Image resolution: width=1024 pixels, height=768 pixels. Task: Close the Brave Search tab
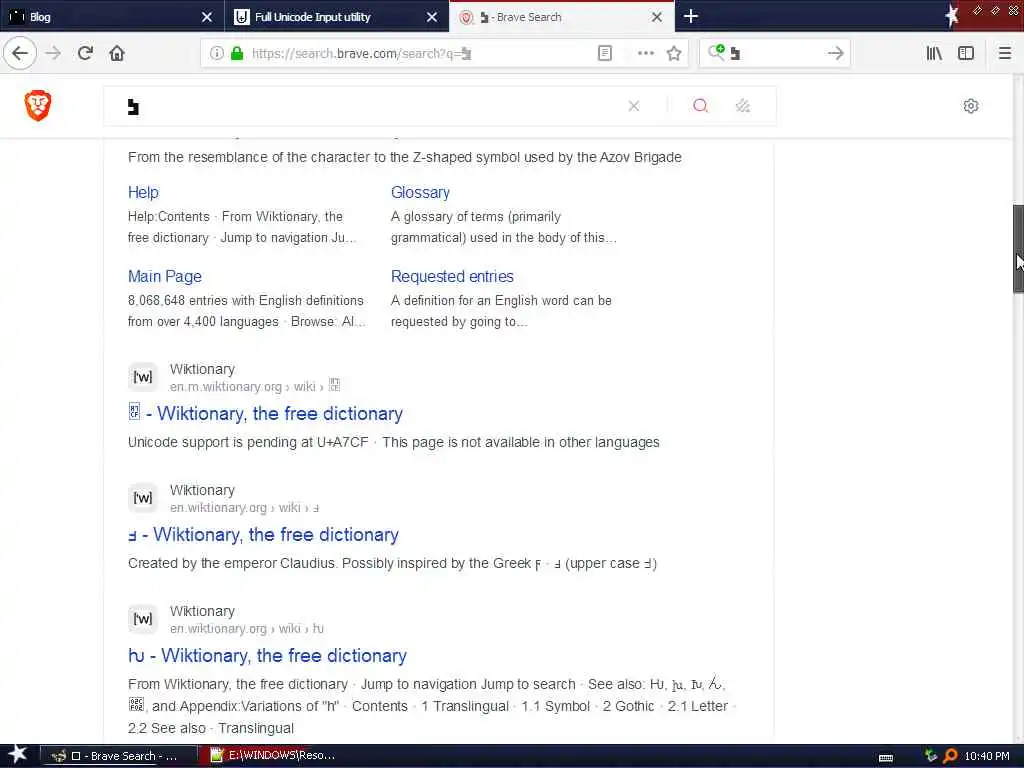[657, 17]
